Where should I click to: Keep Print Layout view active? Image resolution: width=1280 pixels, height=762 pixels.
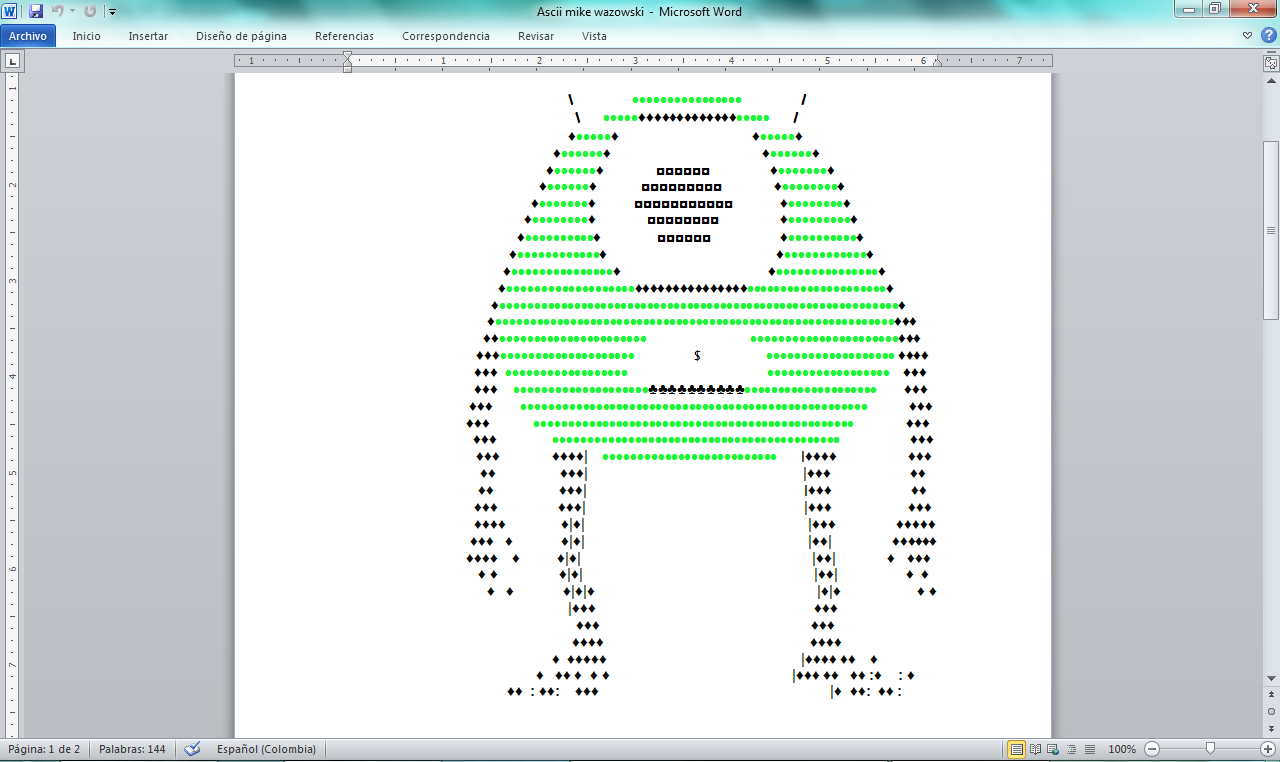[x=1017, y=748]
